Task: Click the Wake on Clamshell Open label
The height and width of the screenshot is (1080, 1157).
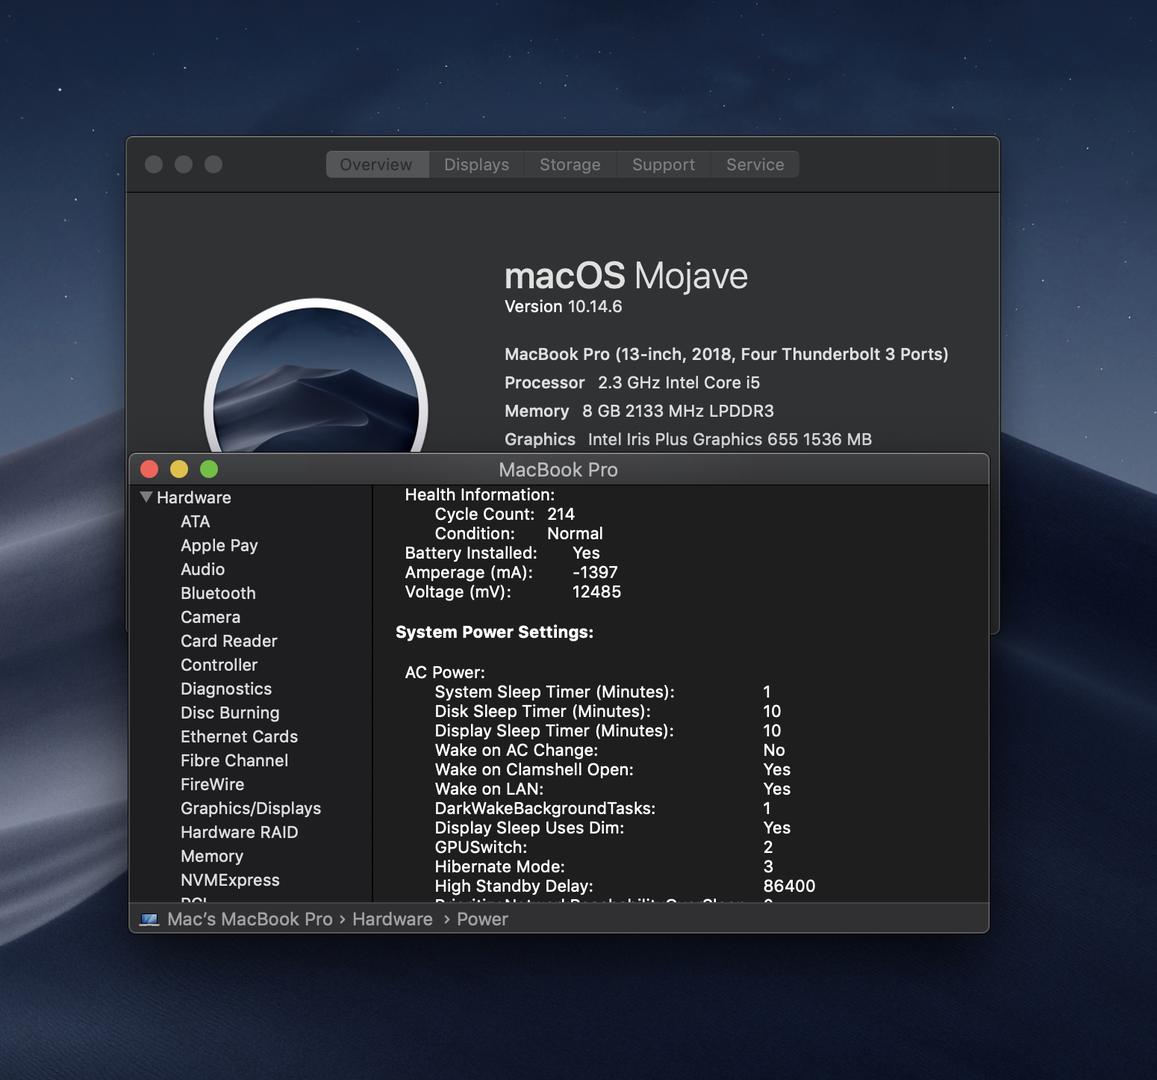Action: click(534, 769)
